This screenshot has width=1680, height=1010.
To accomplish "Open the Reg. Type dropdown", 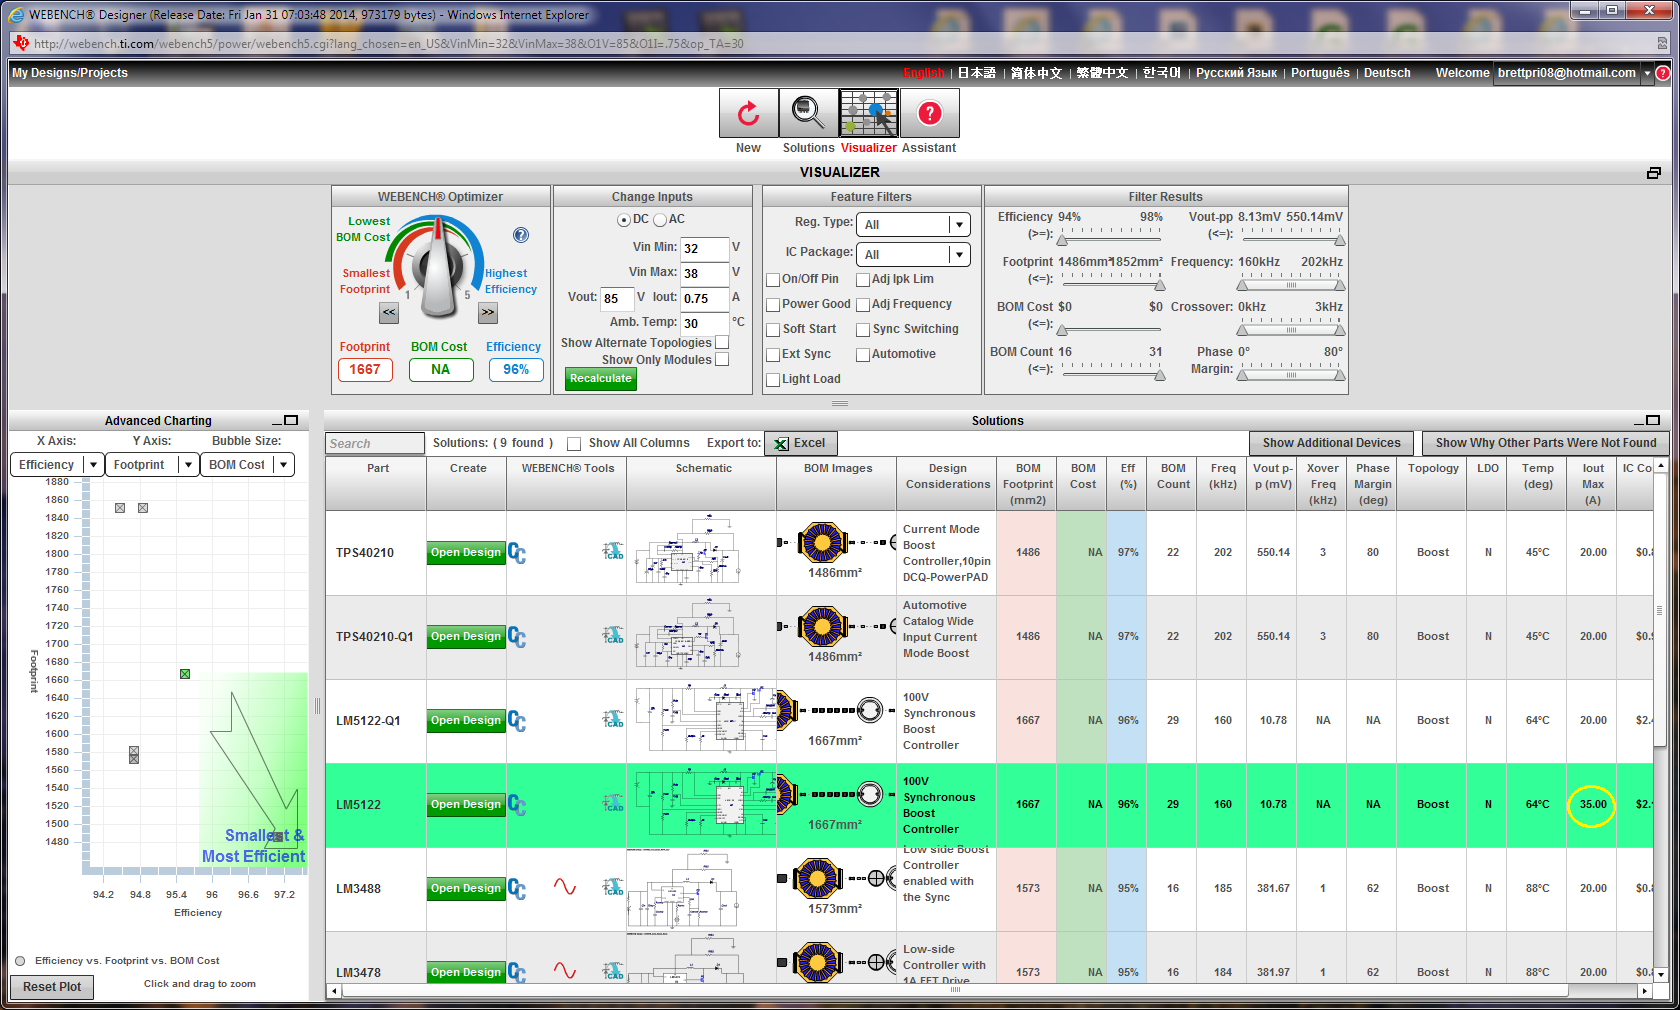I will (957, 224).
